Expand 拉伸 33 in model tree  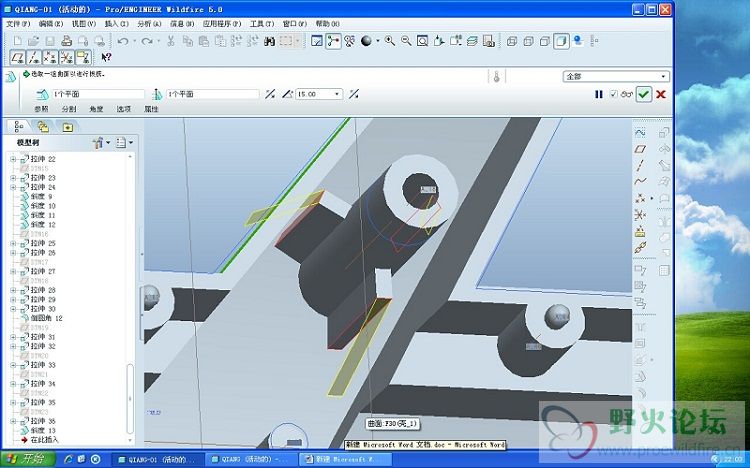point(13,365)
